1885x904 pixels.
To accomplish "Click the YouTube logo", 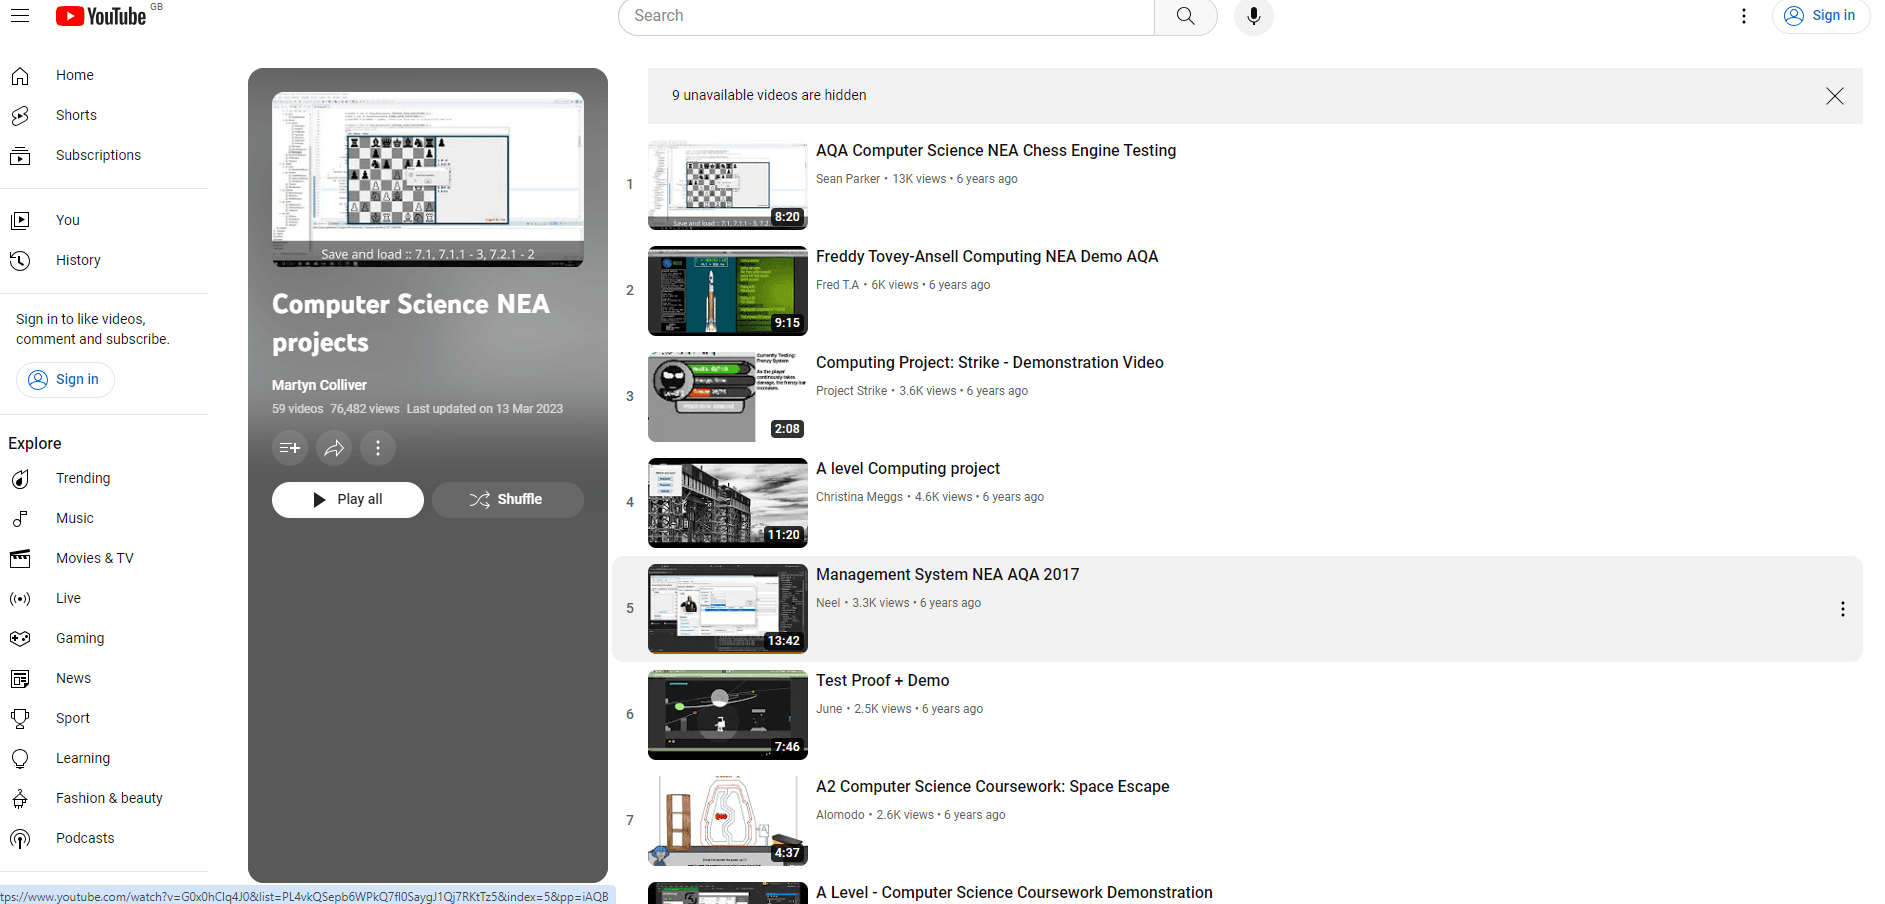I will pyautogui.click(x=102, y=16).
